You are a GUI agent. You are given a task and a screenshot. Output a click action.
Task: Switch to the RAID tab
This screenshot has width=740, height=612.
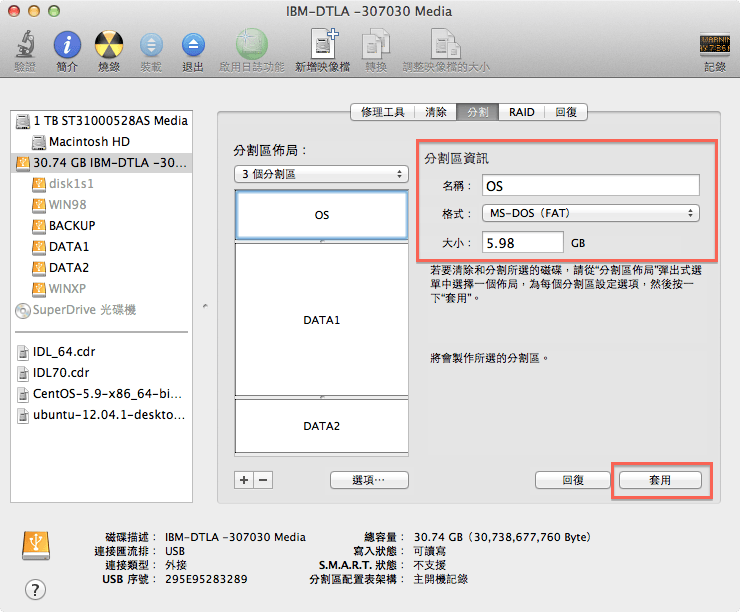point(521,112)
